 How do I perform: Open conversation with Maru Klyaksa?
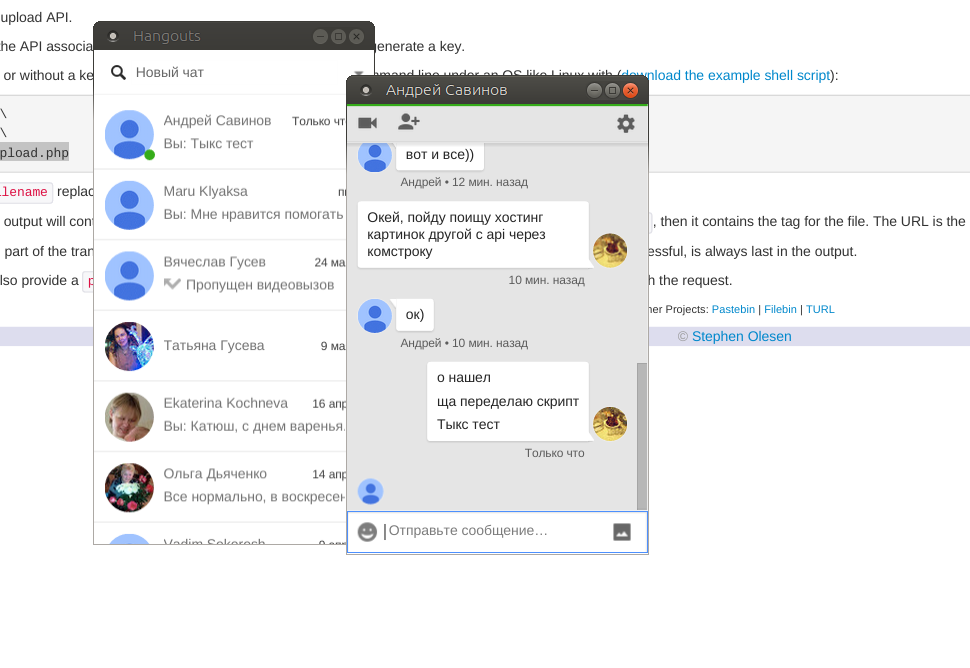[x=220, y=203]
